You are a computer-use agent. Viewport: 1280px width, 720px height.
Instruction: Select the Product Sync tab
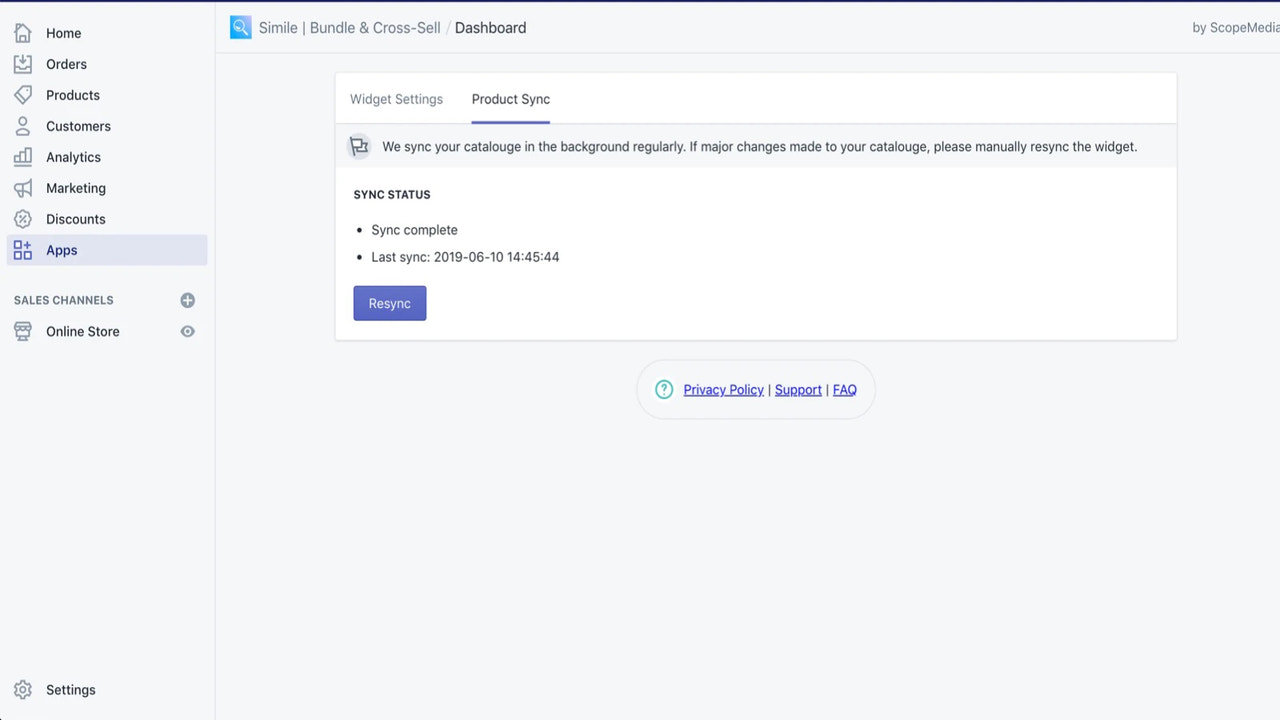(510, 99)
